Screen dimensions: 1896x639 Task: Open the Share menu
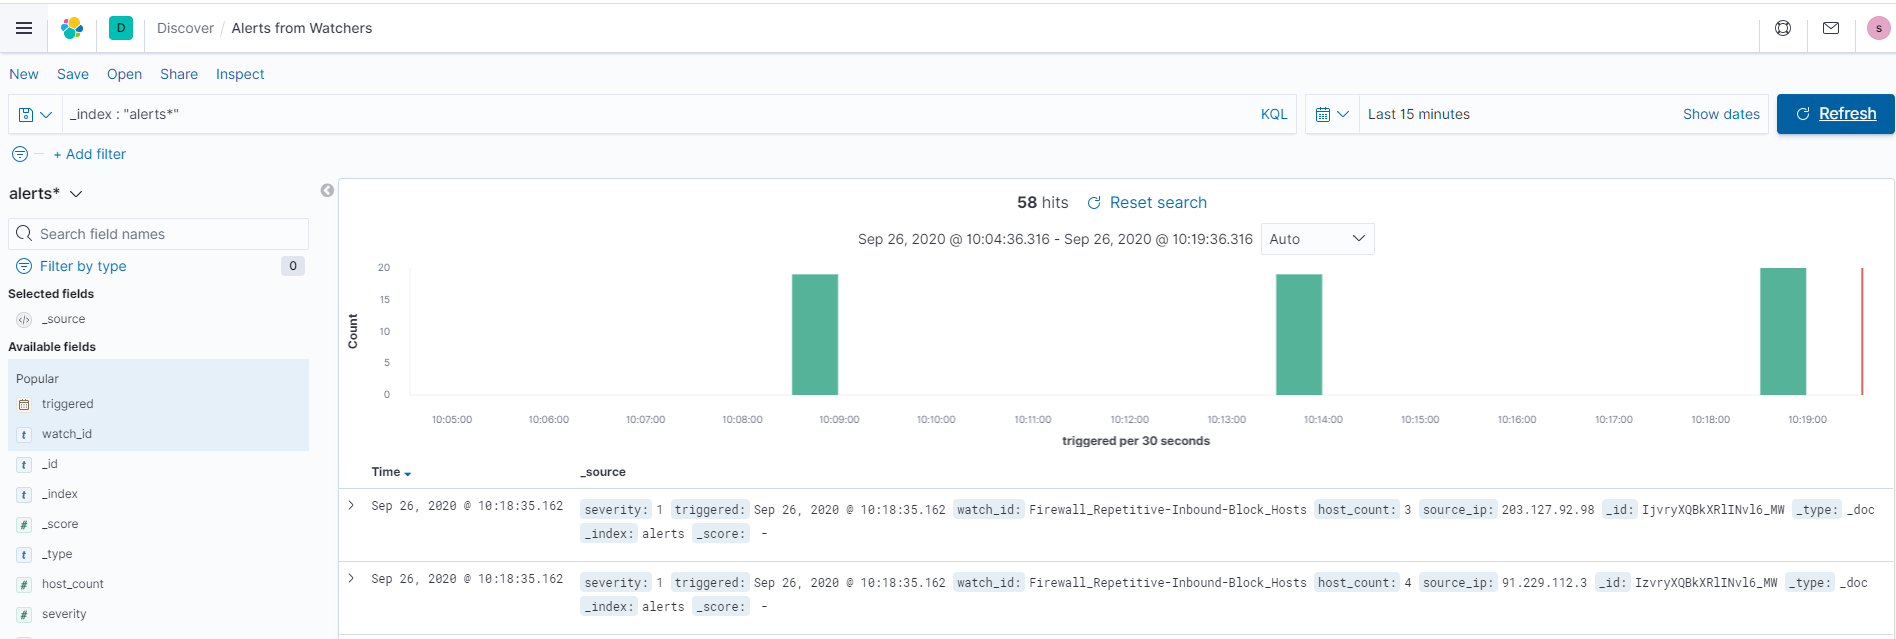point(179,74)
